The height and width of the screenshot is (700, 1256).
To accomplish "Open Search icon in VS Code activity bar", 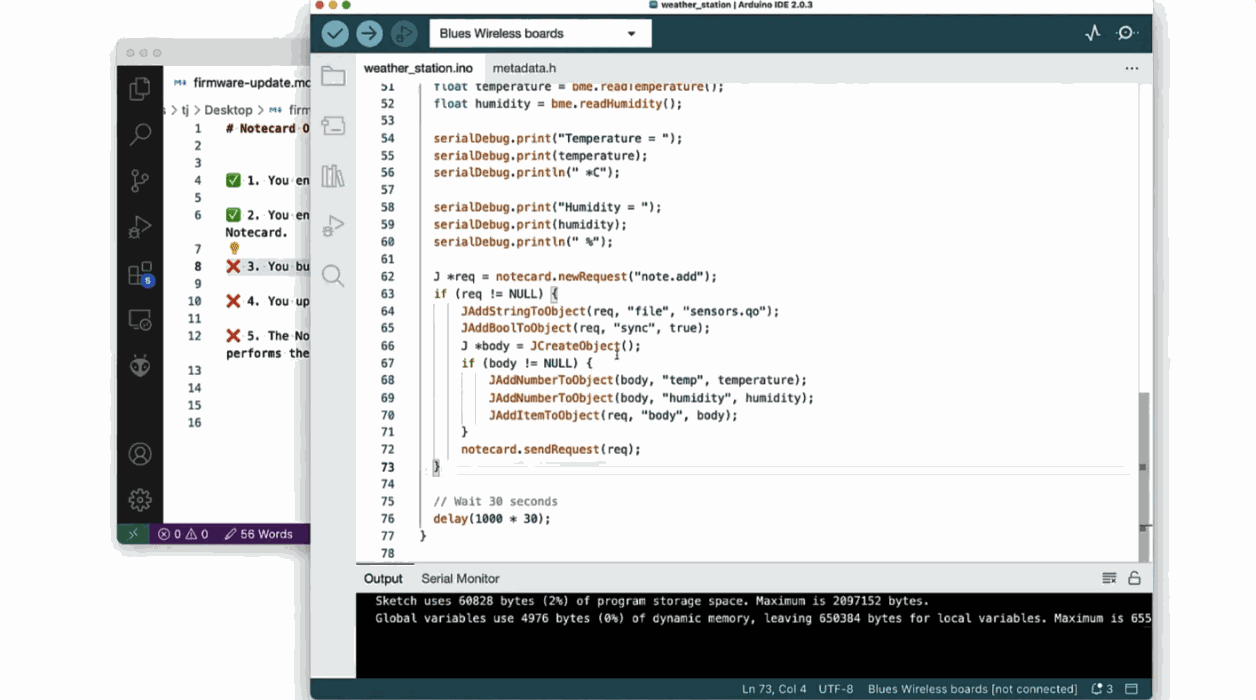I will coord(140,134).
